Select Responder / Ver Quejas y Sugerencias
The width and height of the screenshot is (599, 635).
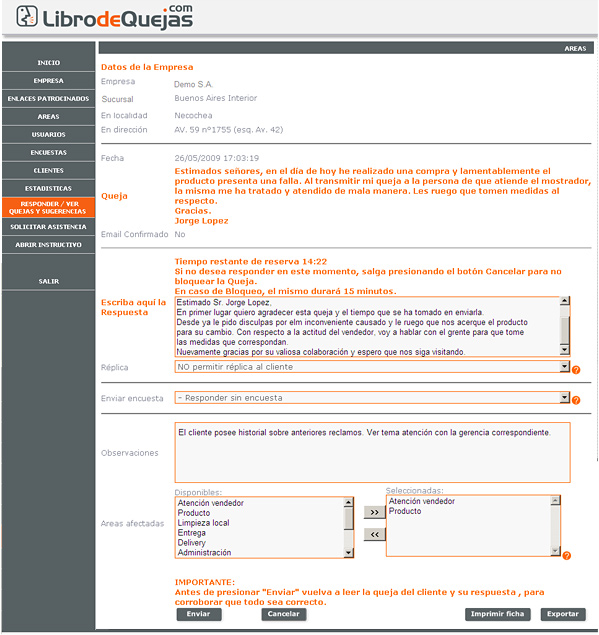click(49, 207)
